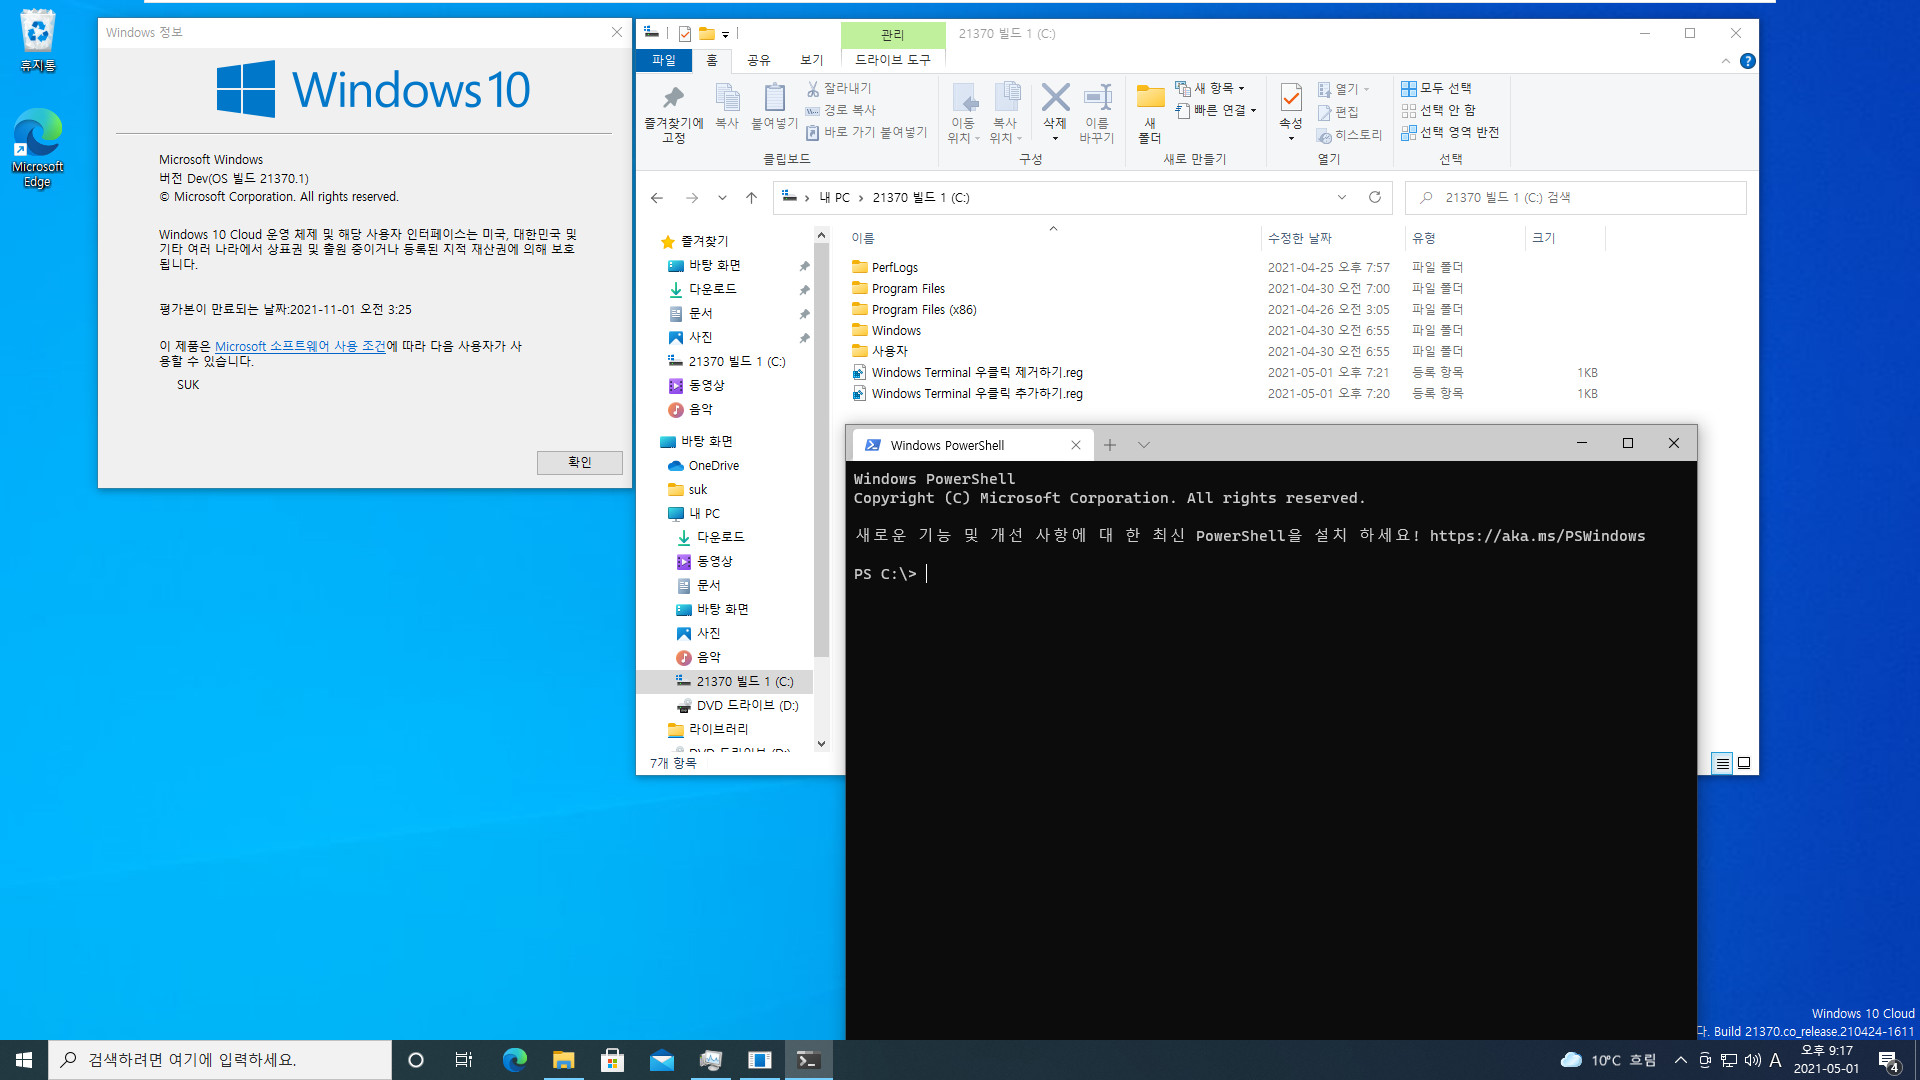Open the Quick Access Toolbar customize dropdown
The width and height of the screenshot is (1920, 1080).
(x=726, y=34)
